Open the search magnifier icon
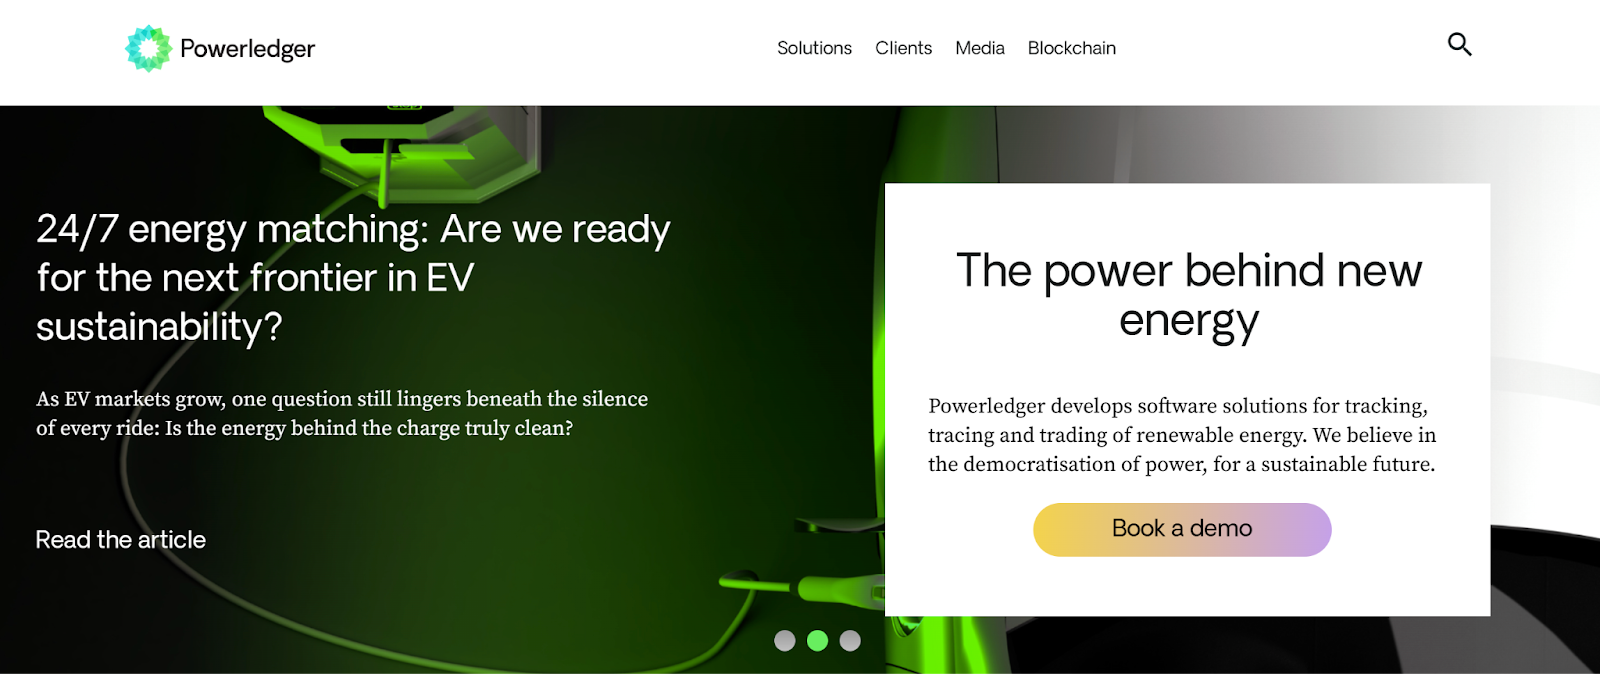This screenshot has width=1600, height=674. point(1460,44)
